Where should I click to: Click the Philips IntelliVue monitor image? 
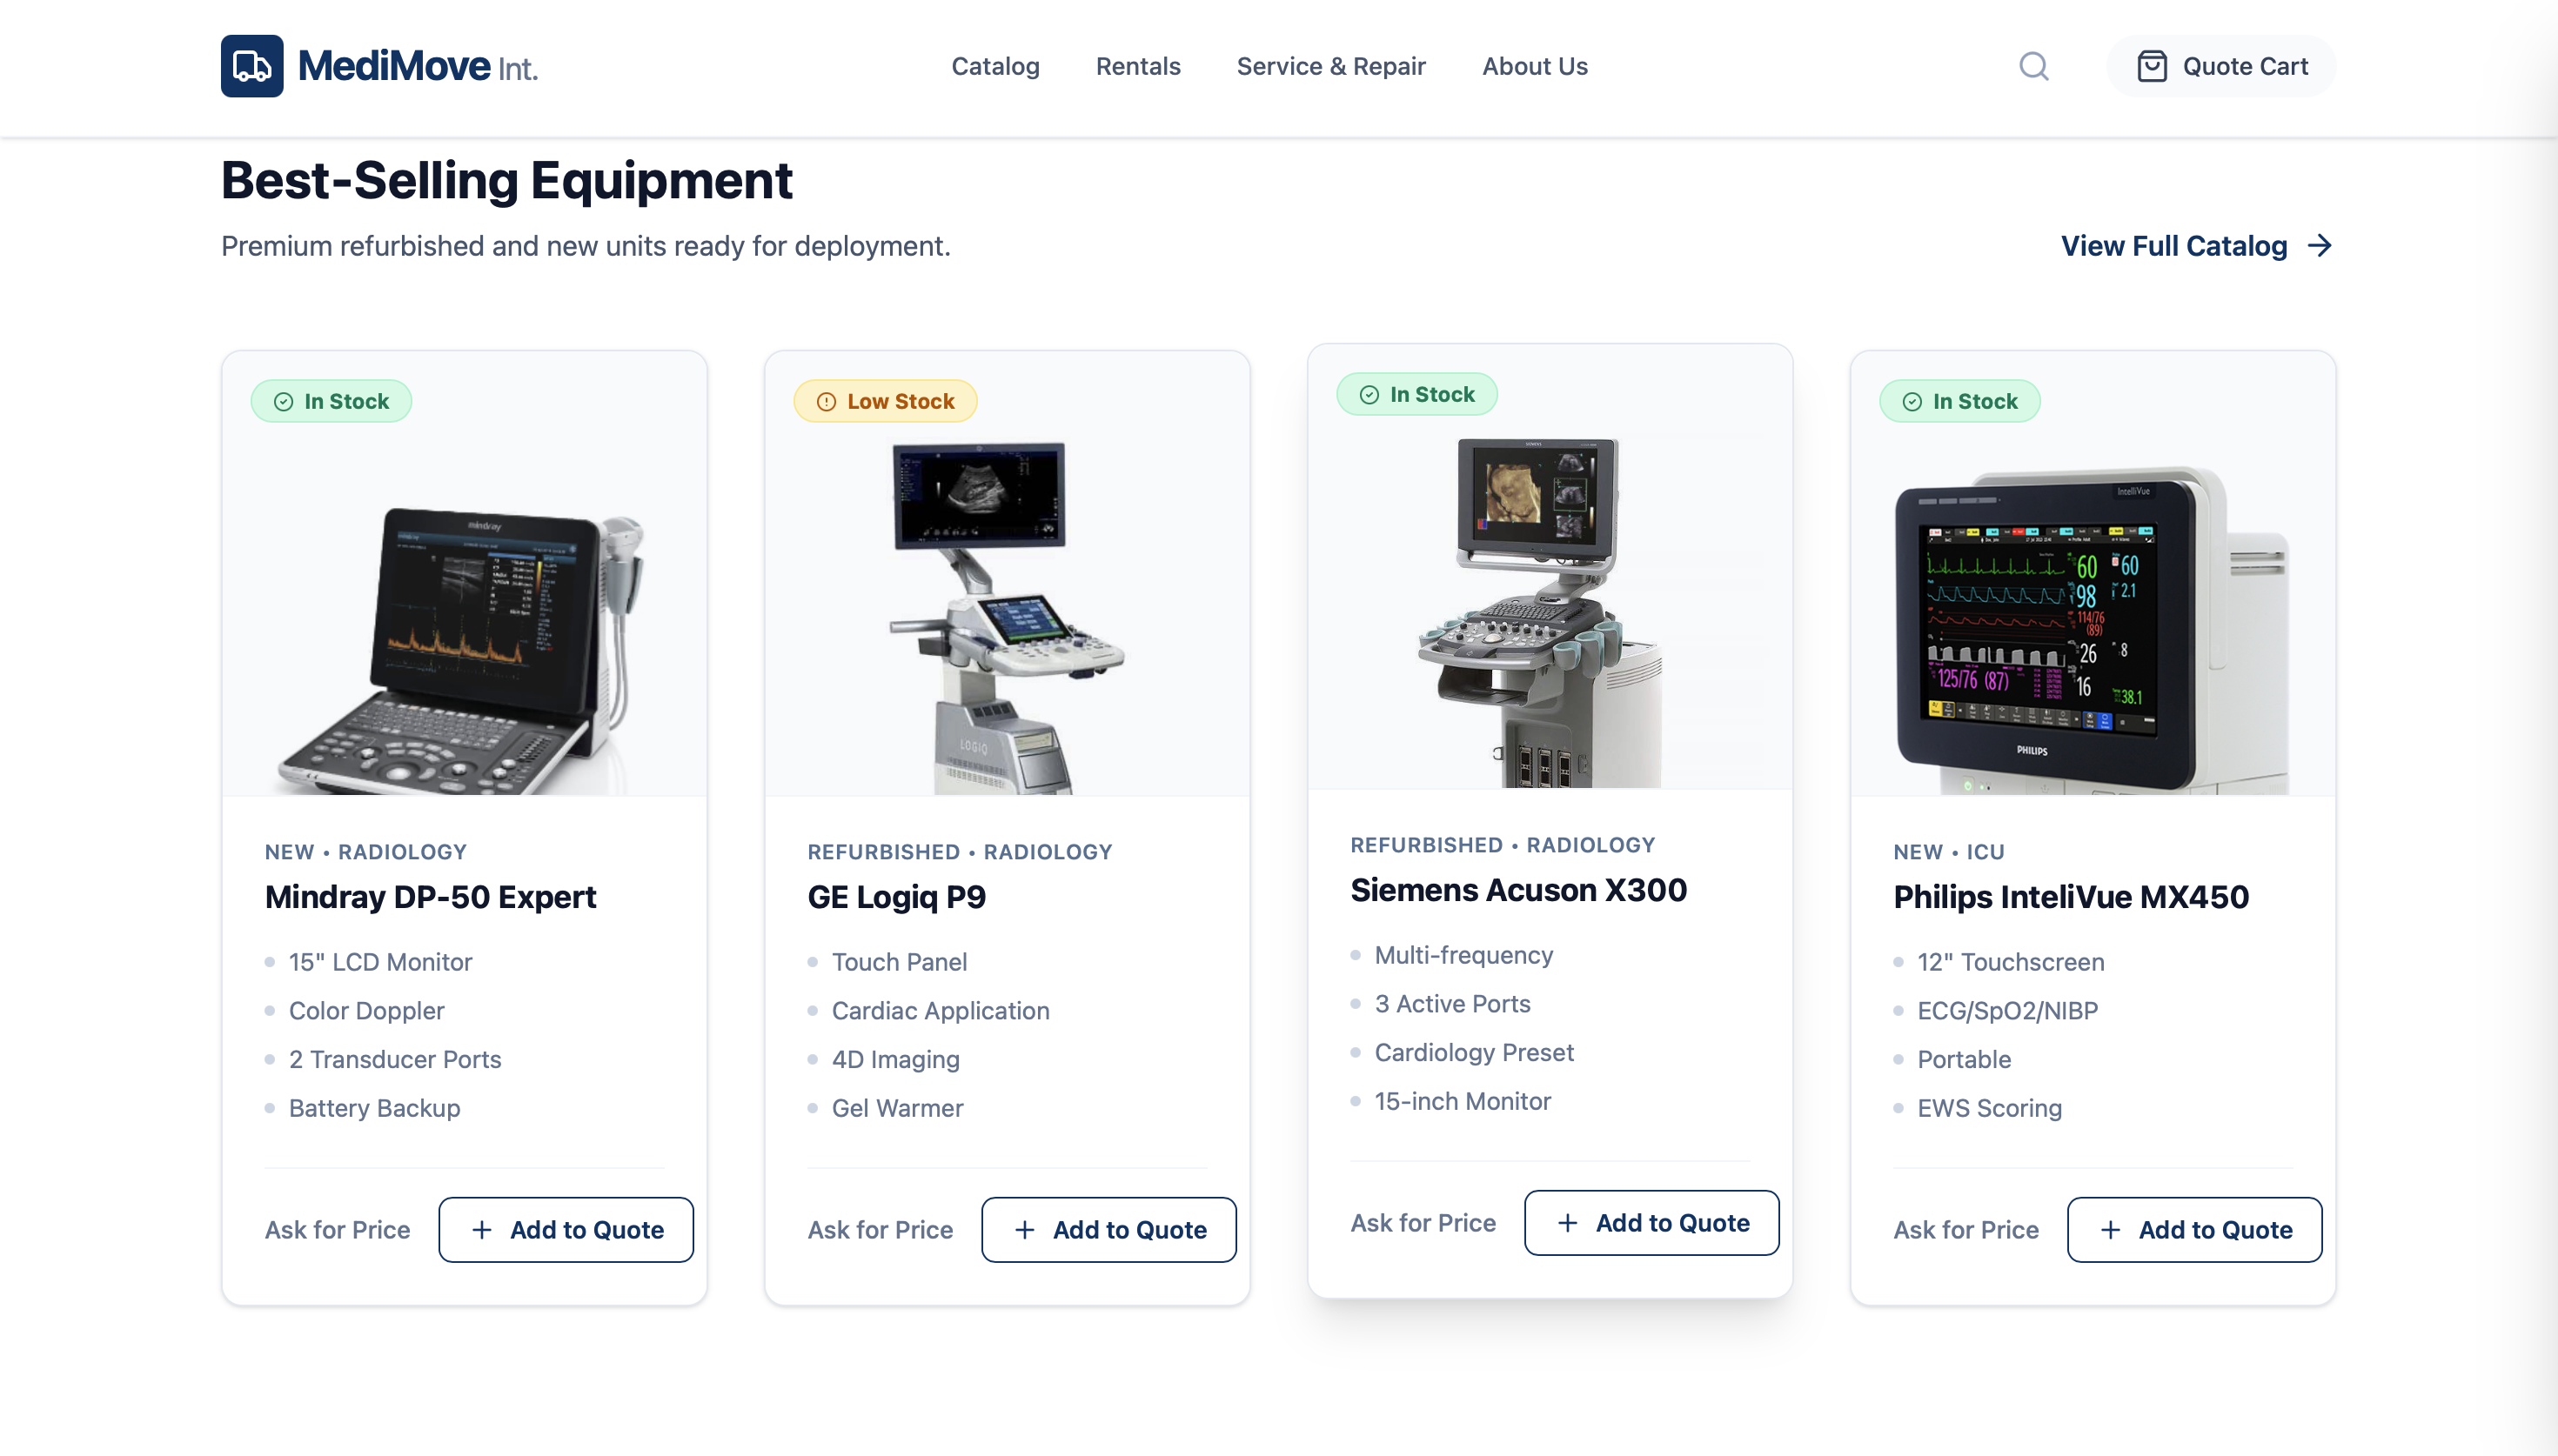2092,630
